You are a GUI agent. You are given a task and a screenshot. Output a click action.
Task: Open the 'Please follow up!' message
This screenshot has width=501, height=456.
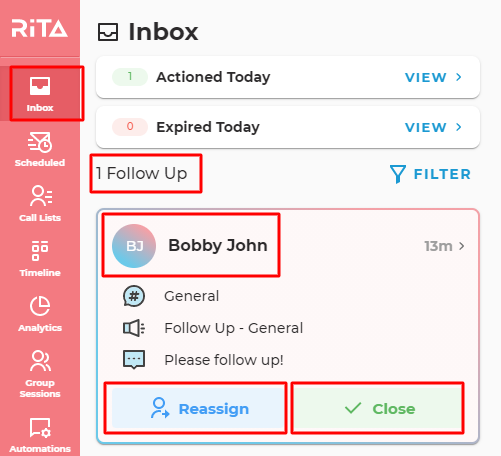pos(224,360)
